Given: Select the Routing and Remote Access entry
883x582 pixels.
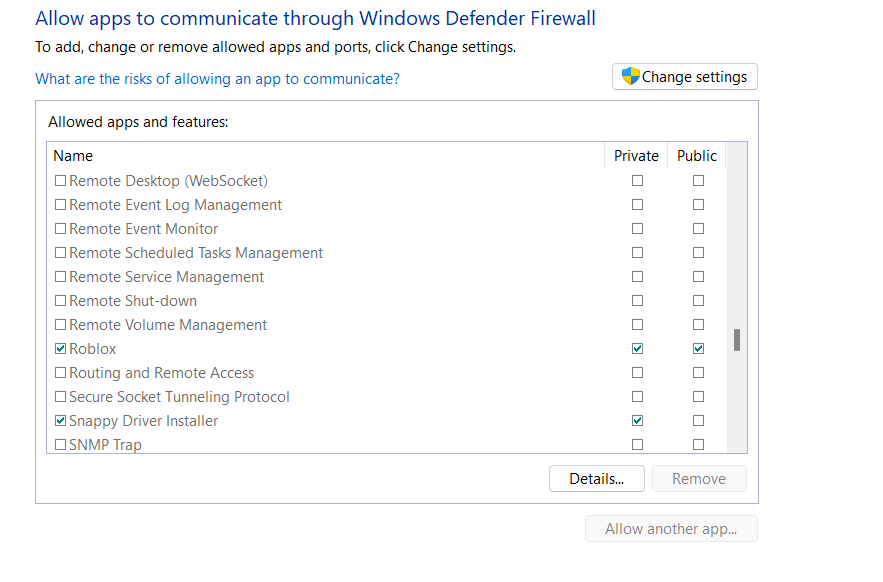Looking at the screenshot, I should click(161, 373).
